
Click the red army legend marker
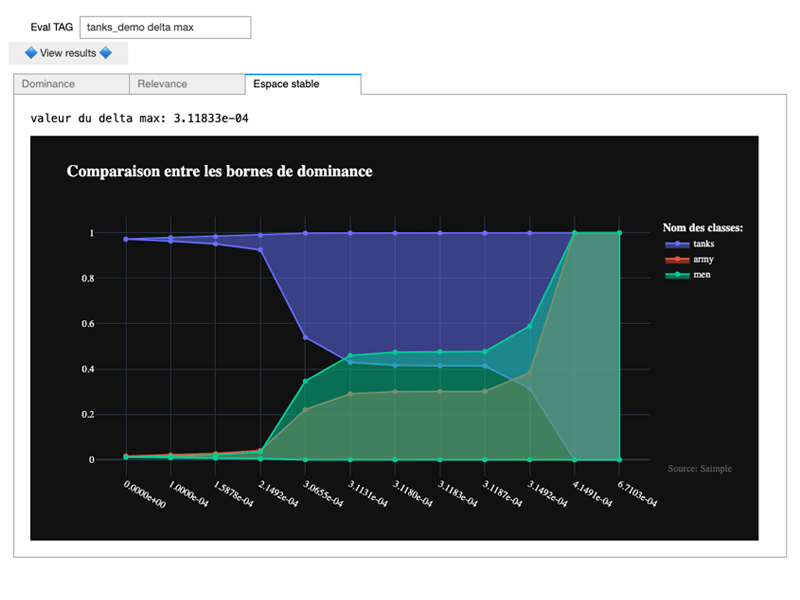tap(677, 259)
